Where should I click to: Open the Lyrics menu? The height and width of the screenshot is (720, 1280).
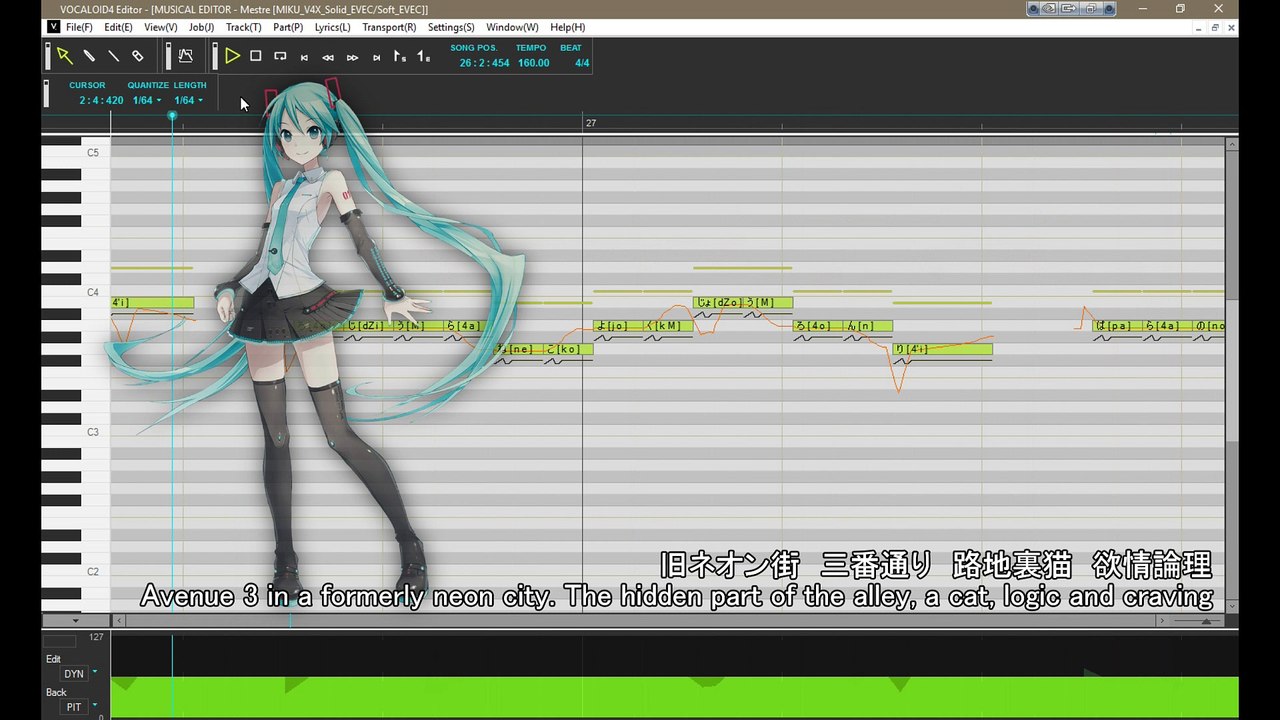[332, 27]
